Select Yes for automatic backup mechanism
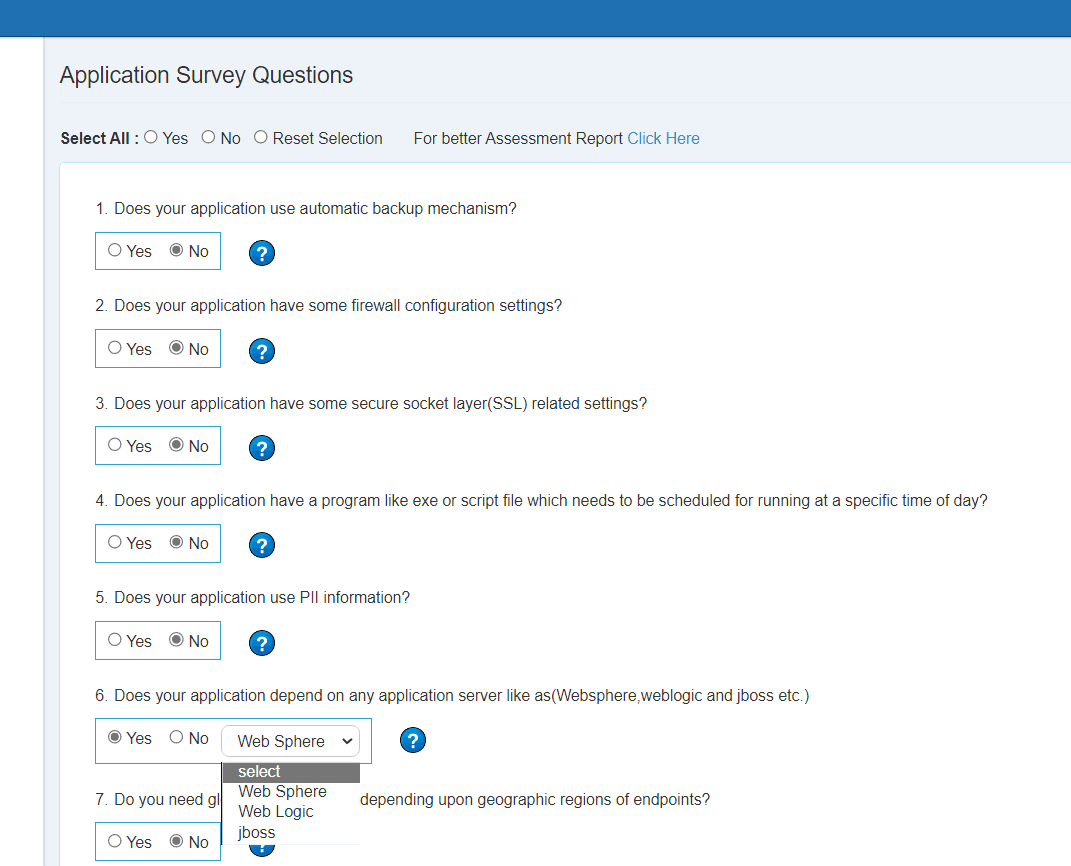This screenshot has width=1071, height=866. point(115,250)
